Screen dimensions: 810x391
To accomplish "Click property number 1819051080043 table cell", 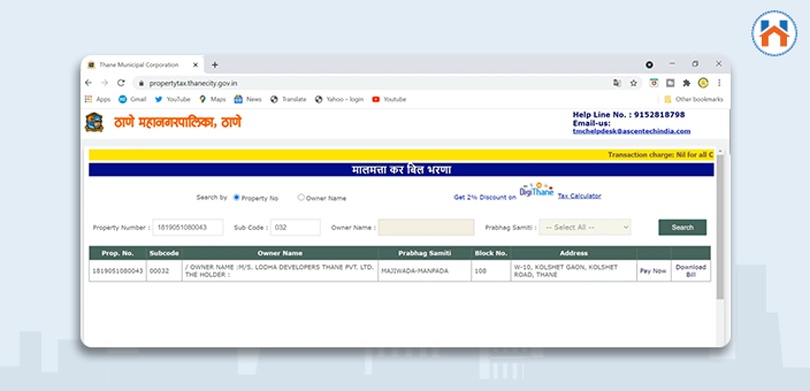I will pos(118,271).
